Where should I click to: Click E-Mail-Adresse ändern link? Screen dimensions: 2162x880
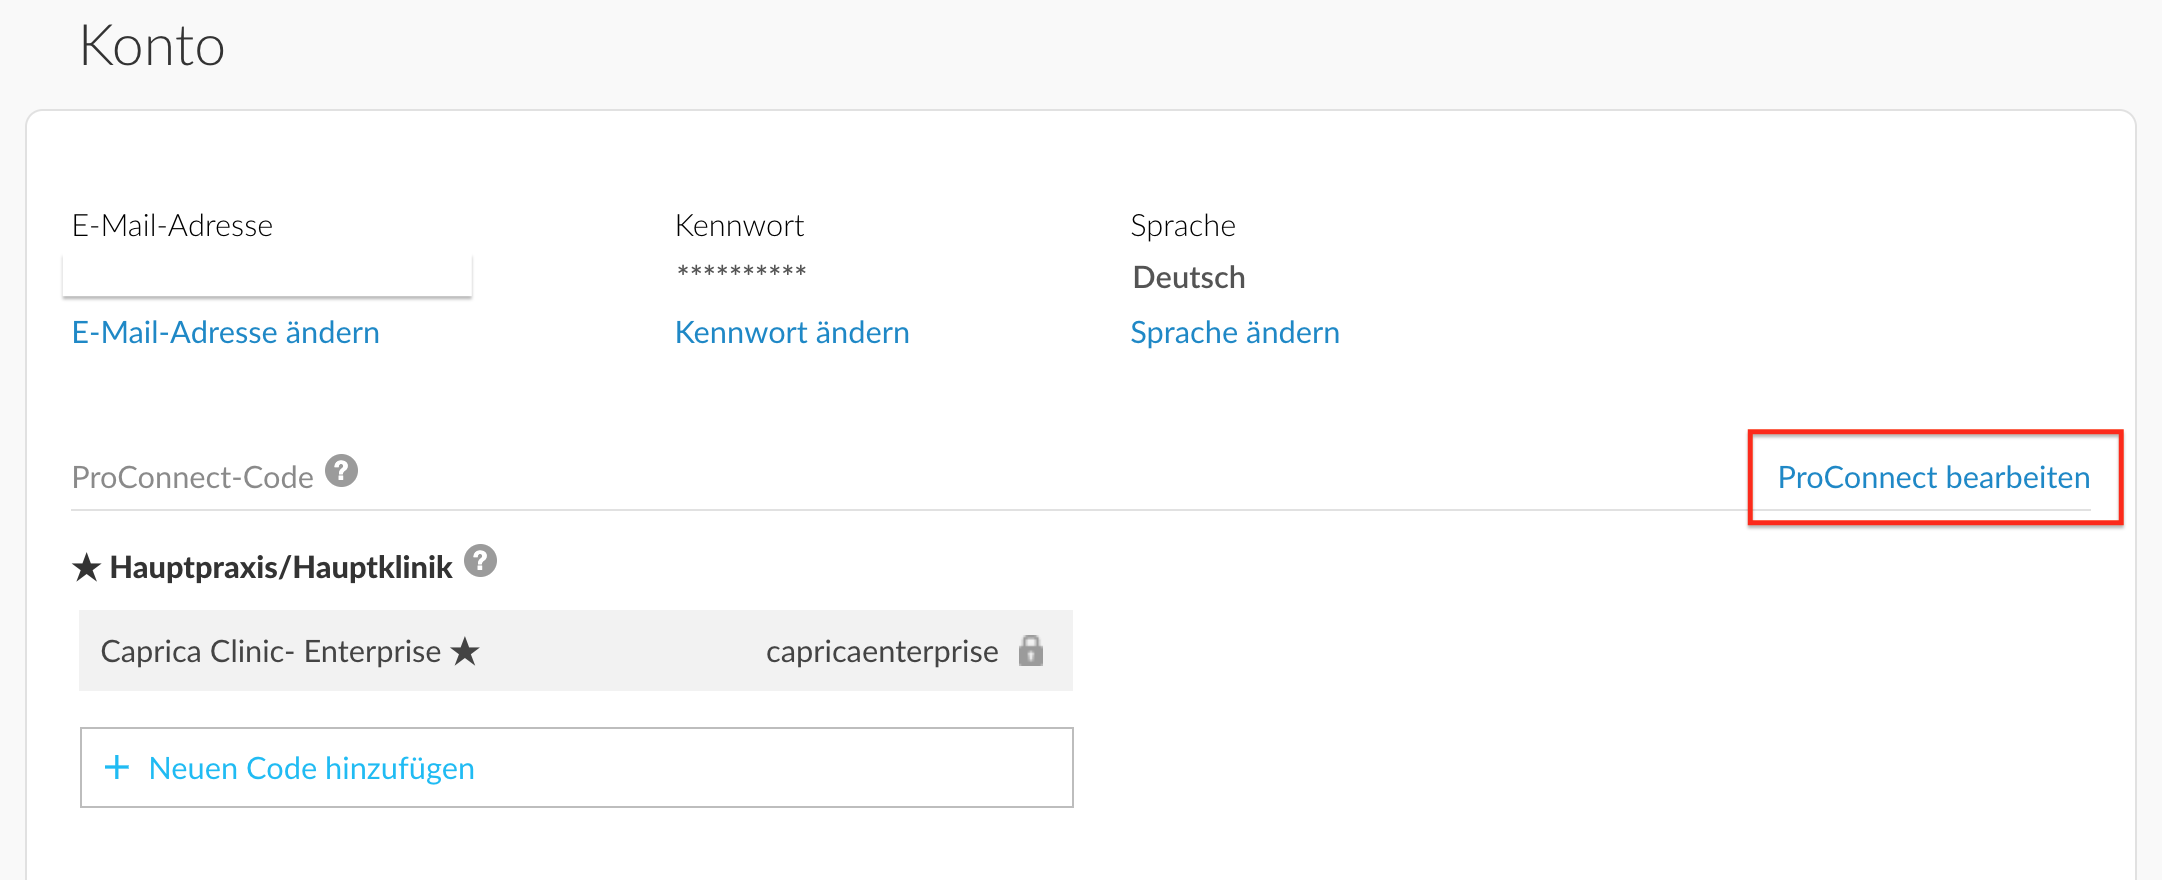226,332
